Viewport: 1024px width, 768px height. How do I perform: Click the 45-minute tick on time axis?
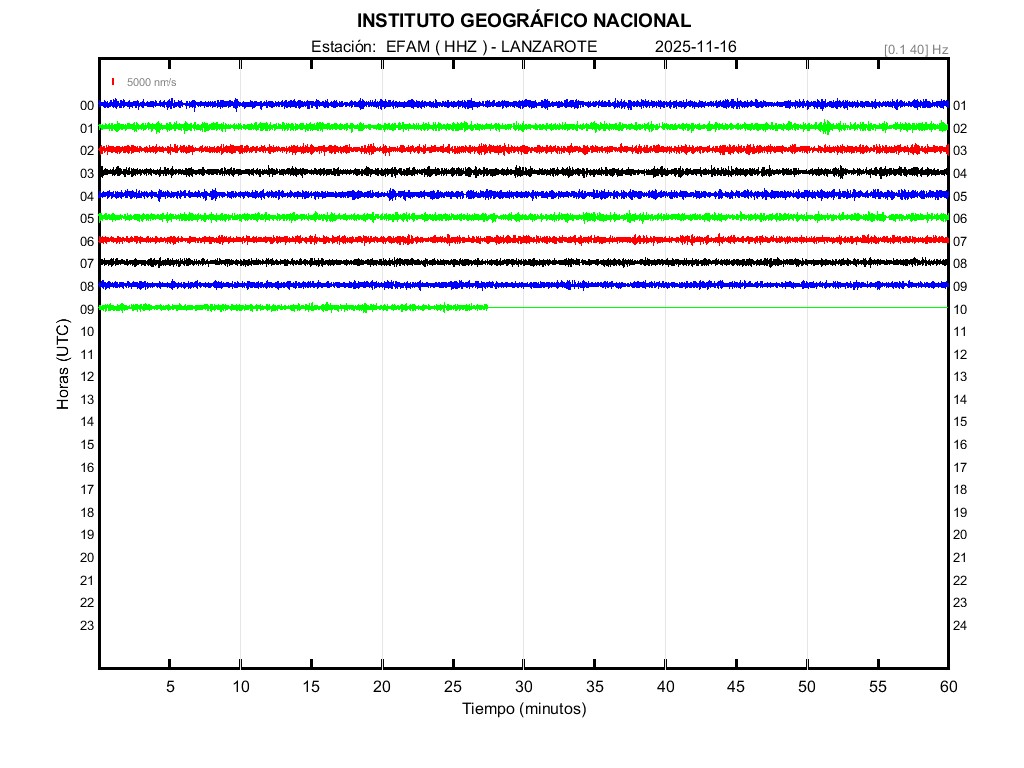pos(736,687)
